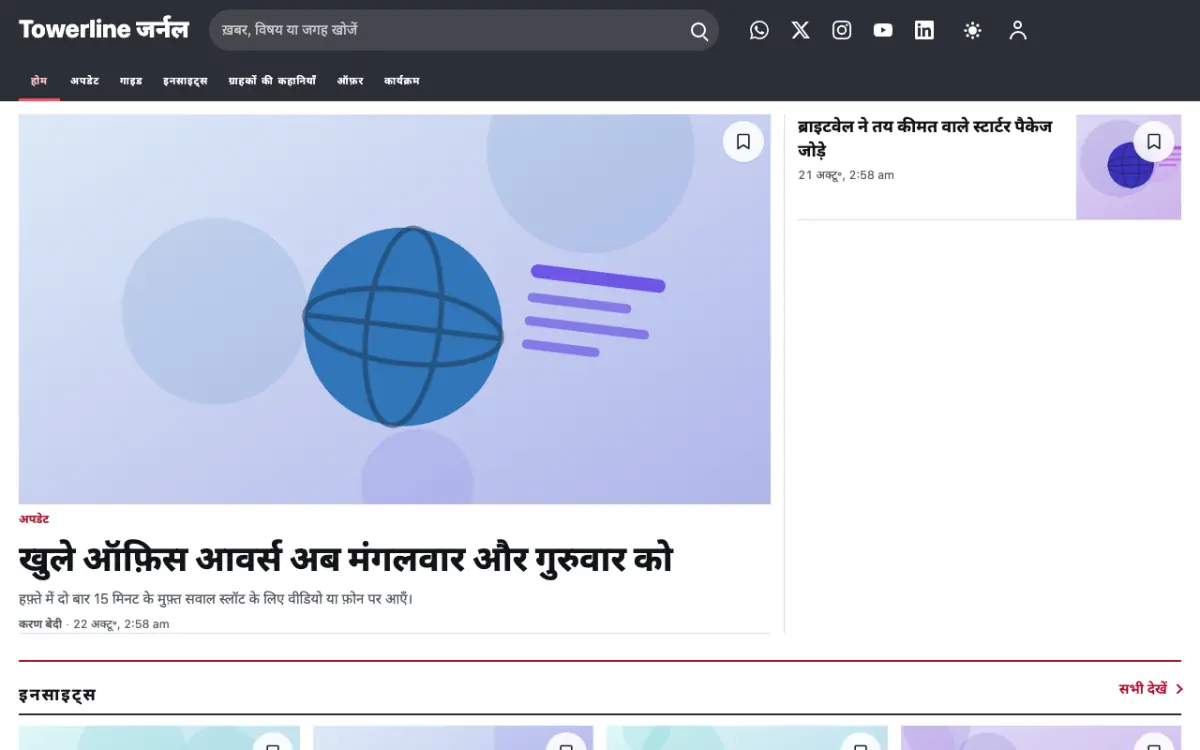Select the होम tab
The width and height of the screenshot is (1200, 750).
click(39, 81)
